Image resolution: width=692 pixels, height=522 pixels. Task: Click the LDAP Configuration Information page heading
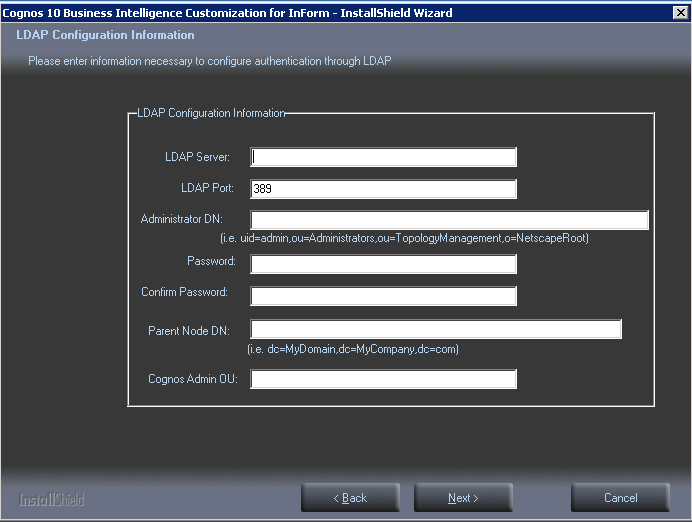point(105,35)
